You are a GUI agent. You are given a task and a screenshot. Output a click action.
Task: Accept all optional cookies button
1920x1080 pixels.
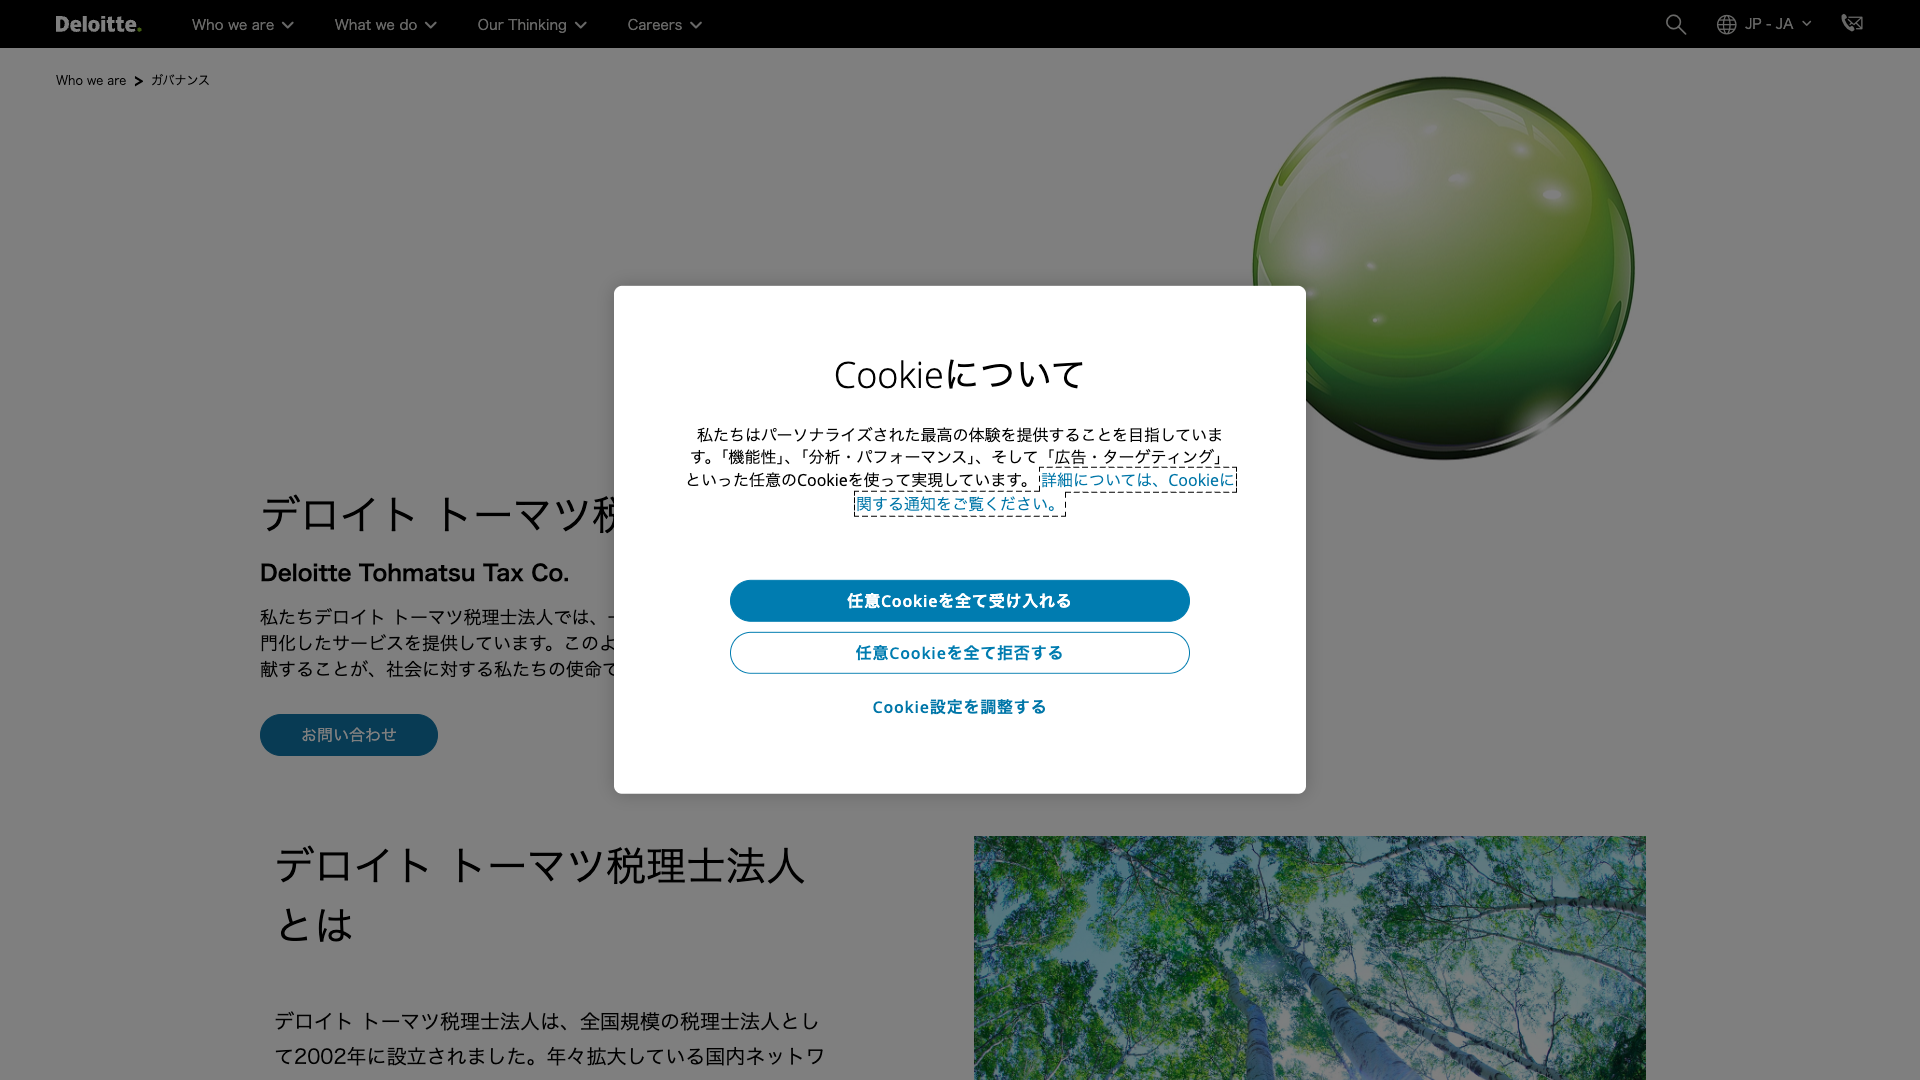click(959, 601)
